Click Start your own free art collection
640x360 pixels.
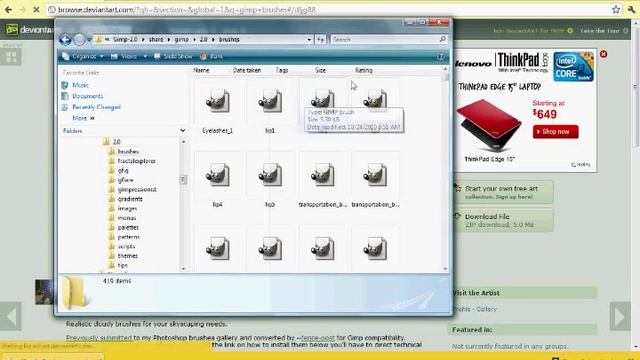(x=504, y=192)
